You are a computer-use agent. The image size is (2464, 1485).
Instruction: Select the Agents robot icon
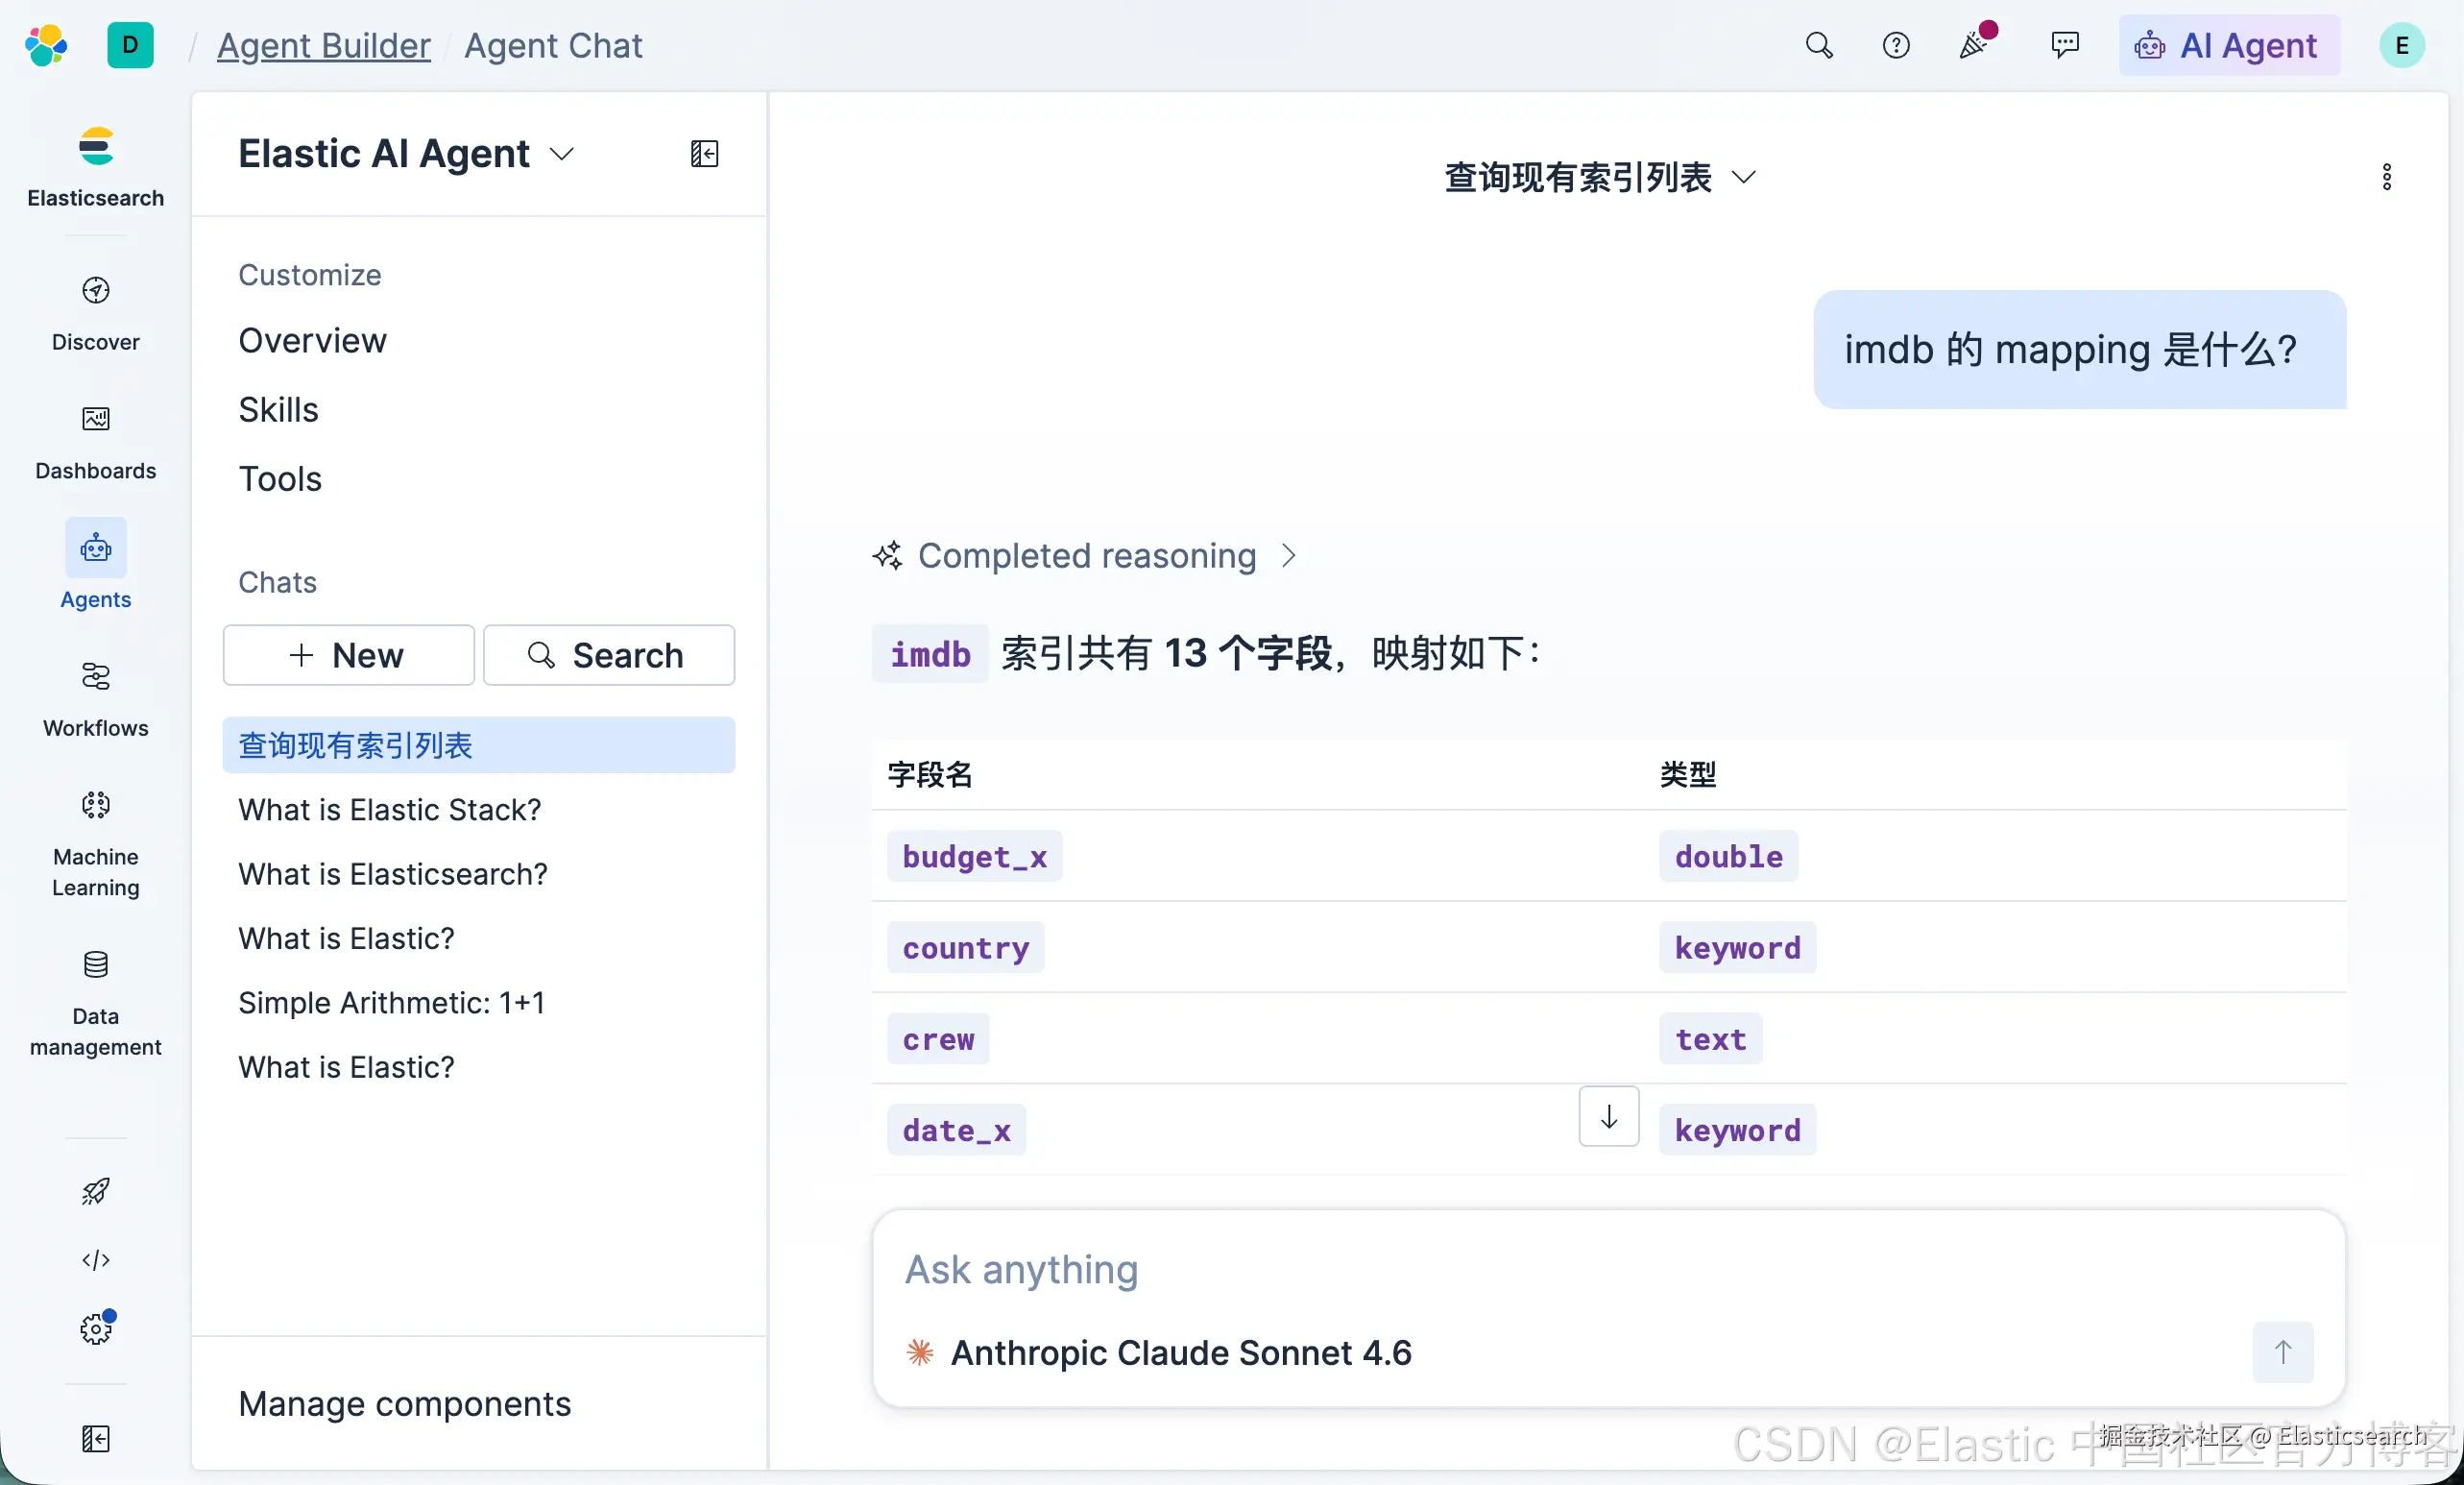(96, 548)
